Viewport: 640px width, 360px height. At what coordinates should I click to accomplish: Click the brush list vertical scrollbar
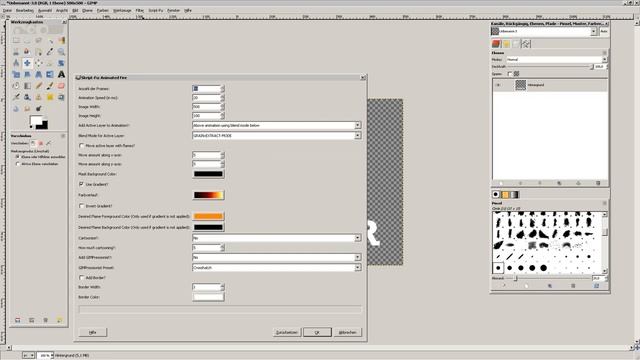(604, 242)
